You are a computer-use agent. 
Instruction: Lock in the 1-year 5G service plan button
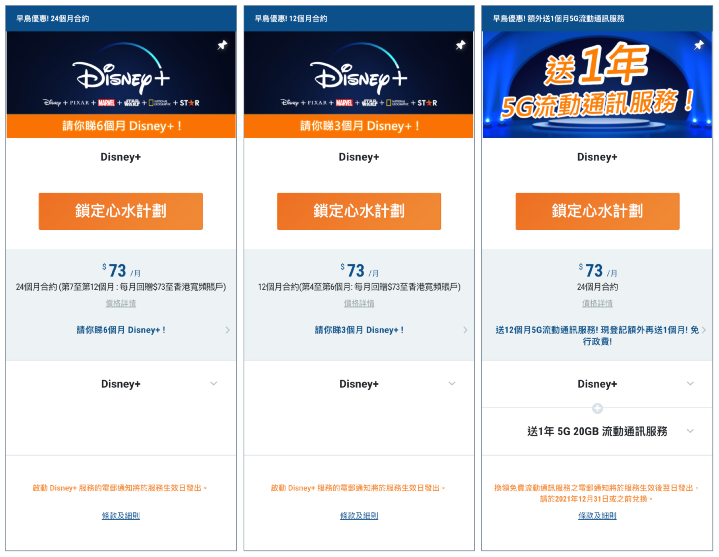click(x=597, y=211)
